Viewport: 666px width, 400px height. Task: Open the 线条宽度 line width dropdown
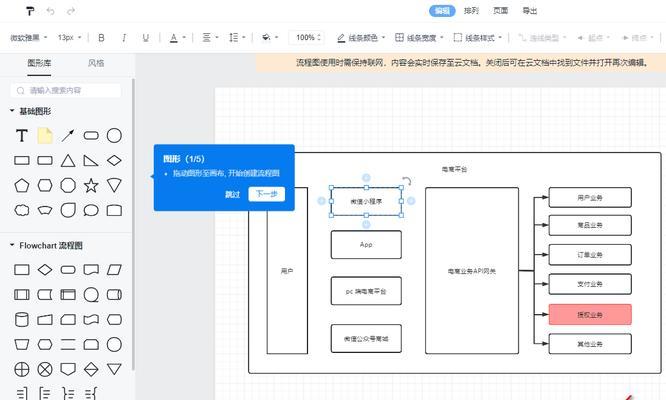coord(419,38)
